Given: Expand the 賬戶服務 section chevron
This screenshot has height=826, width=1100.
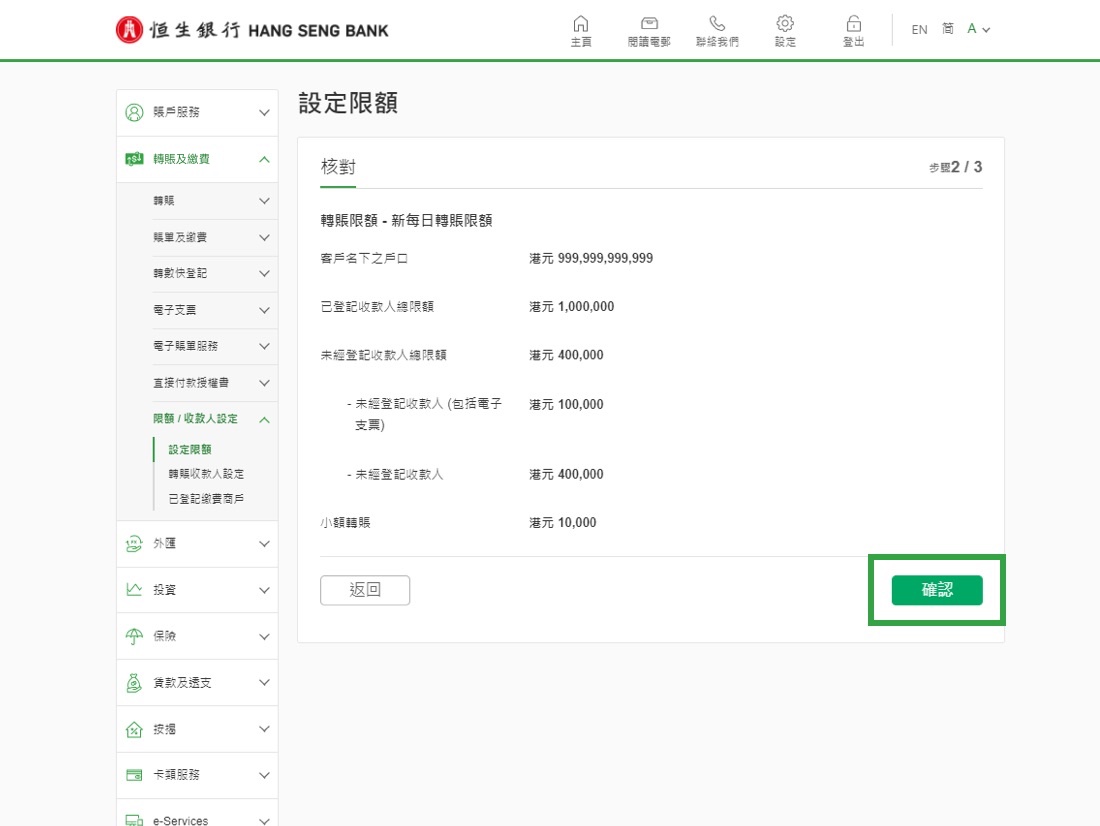Looking at the screenshot, I should (264, 113).
